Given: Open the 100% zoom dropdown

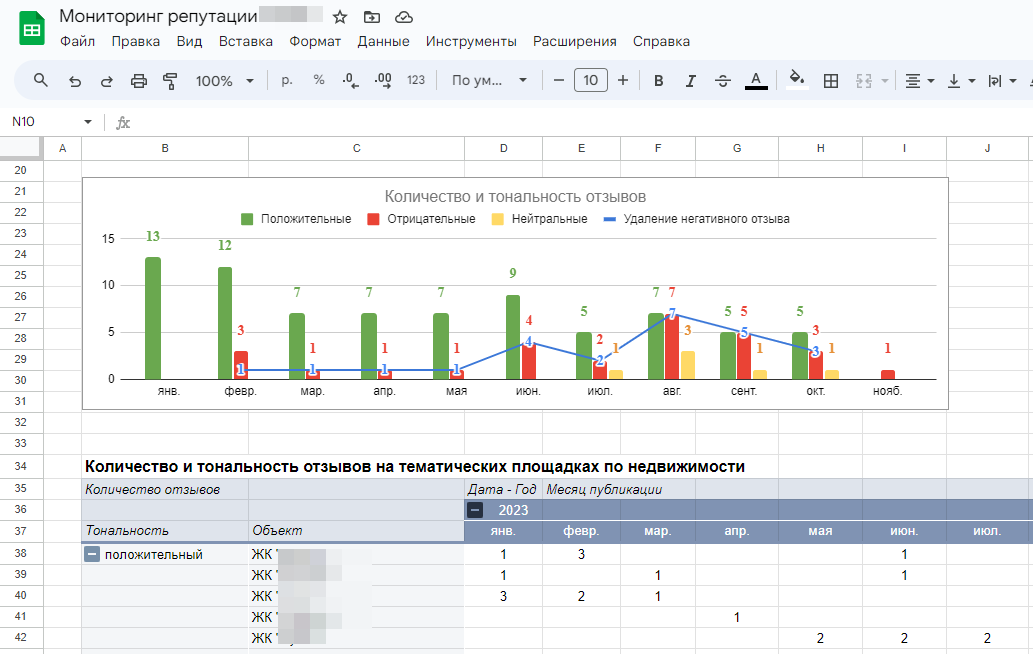Looking at the screenshot, I should tap(224, 81).
